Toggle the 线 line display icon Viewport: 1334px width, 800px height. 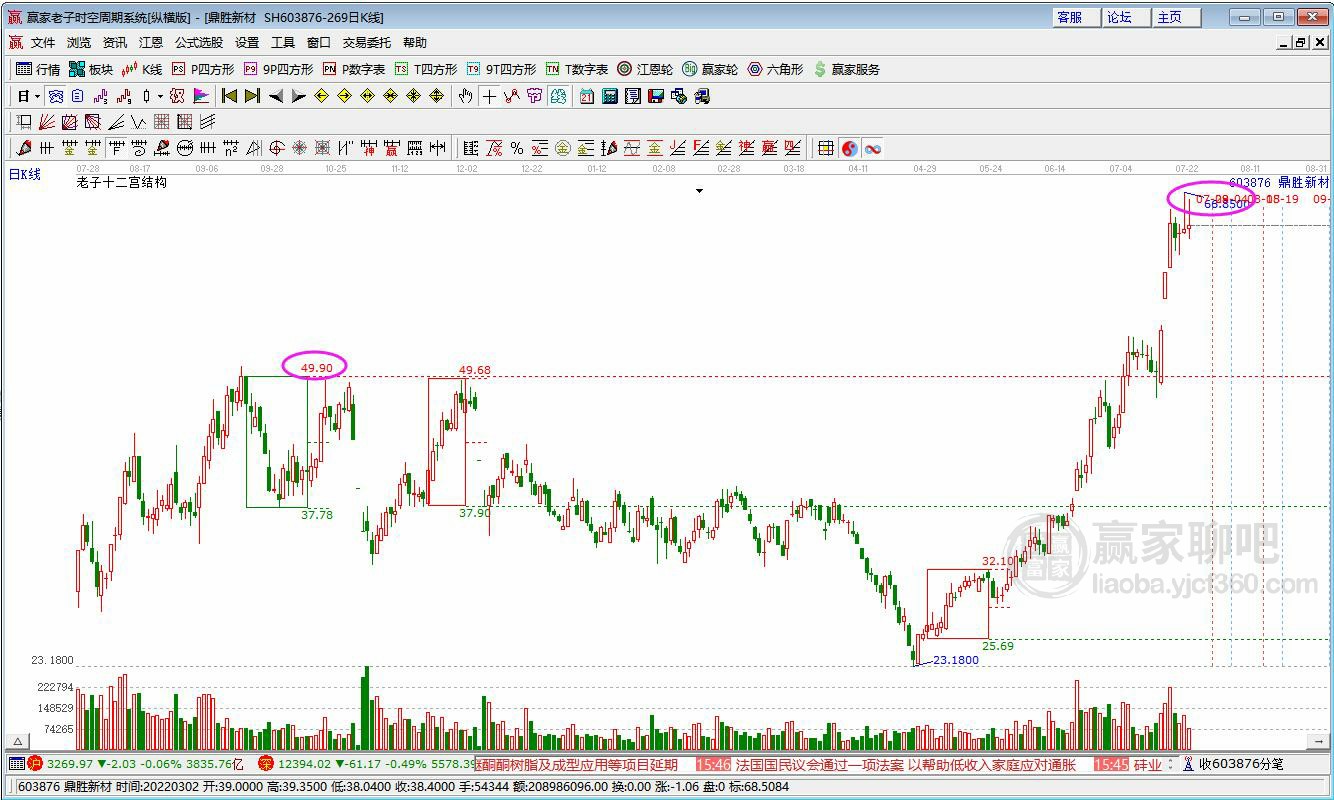[558, 96]
